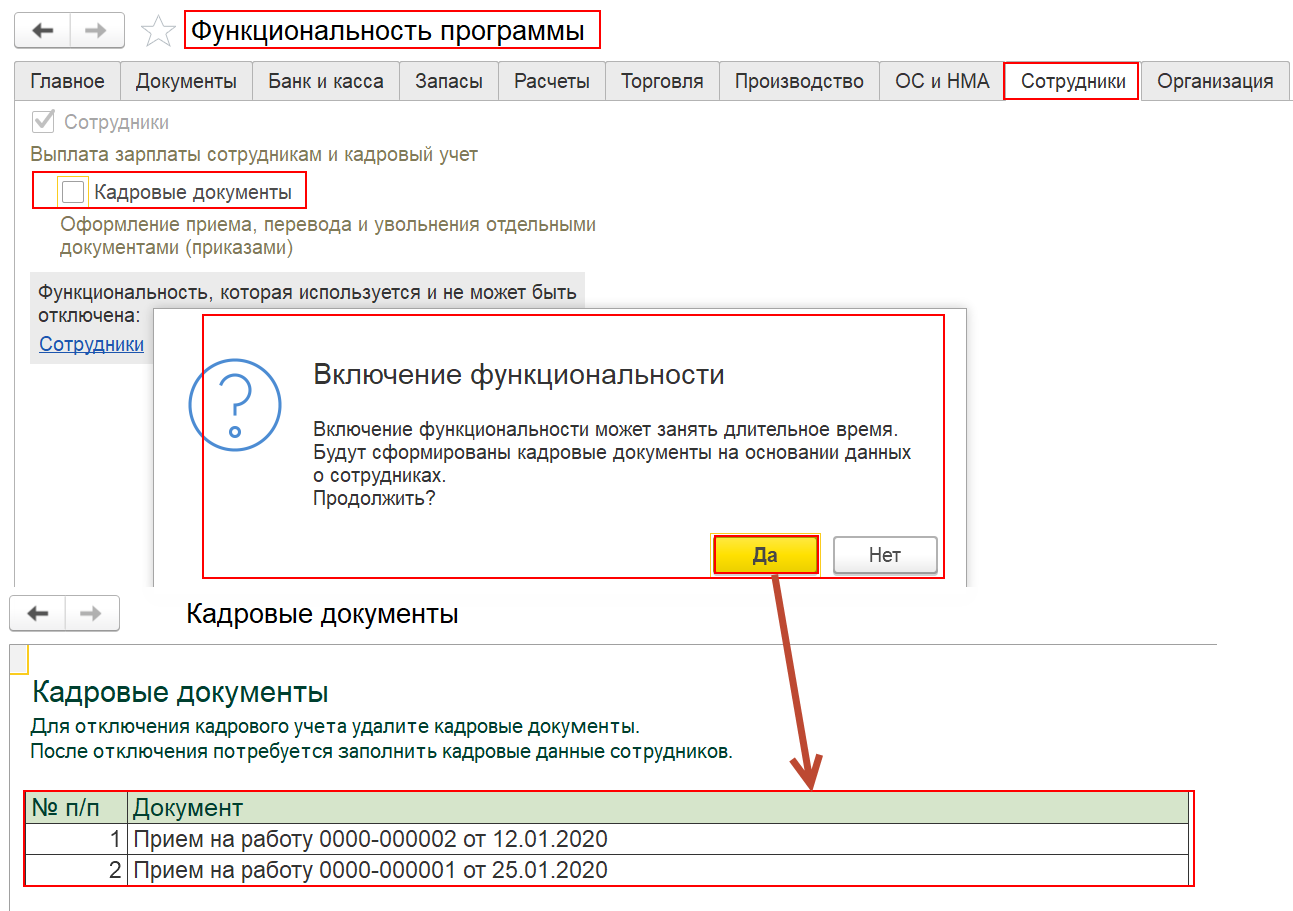Select the Организация tab

(1215, 81)
